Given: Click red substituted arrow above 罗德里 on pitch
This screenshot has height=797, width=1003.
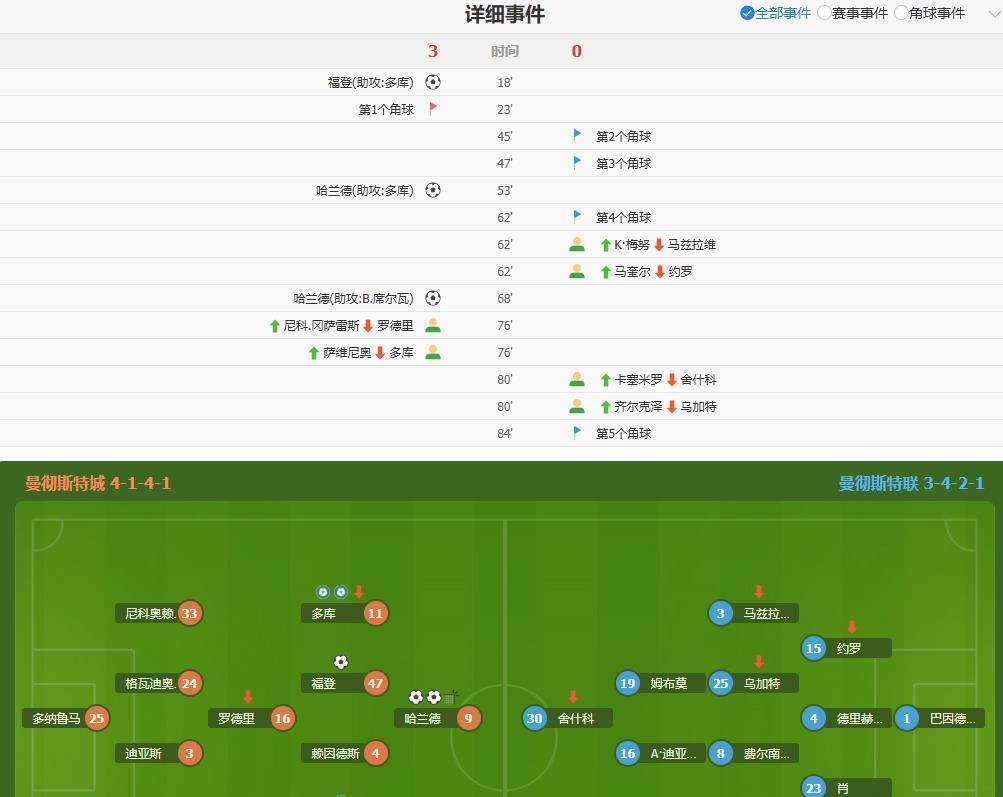Looking at the screenshot, I should pyautogui.click(x=248, y=697).
